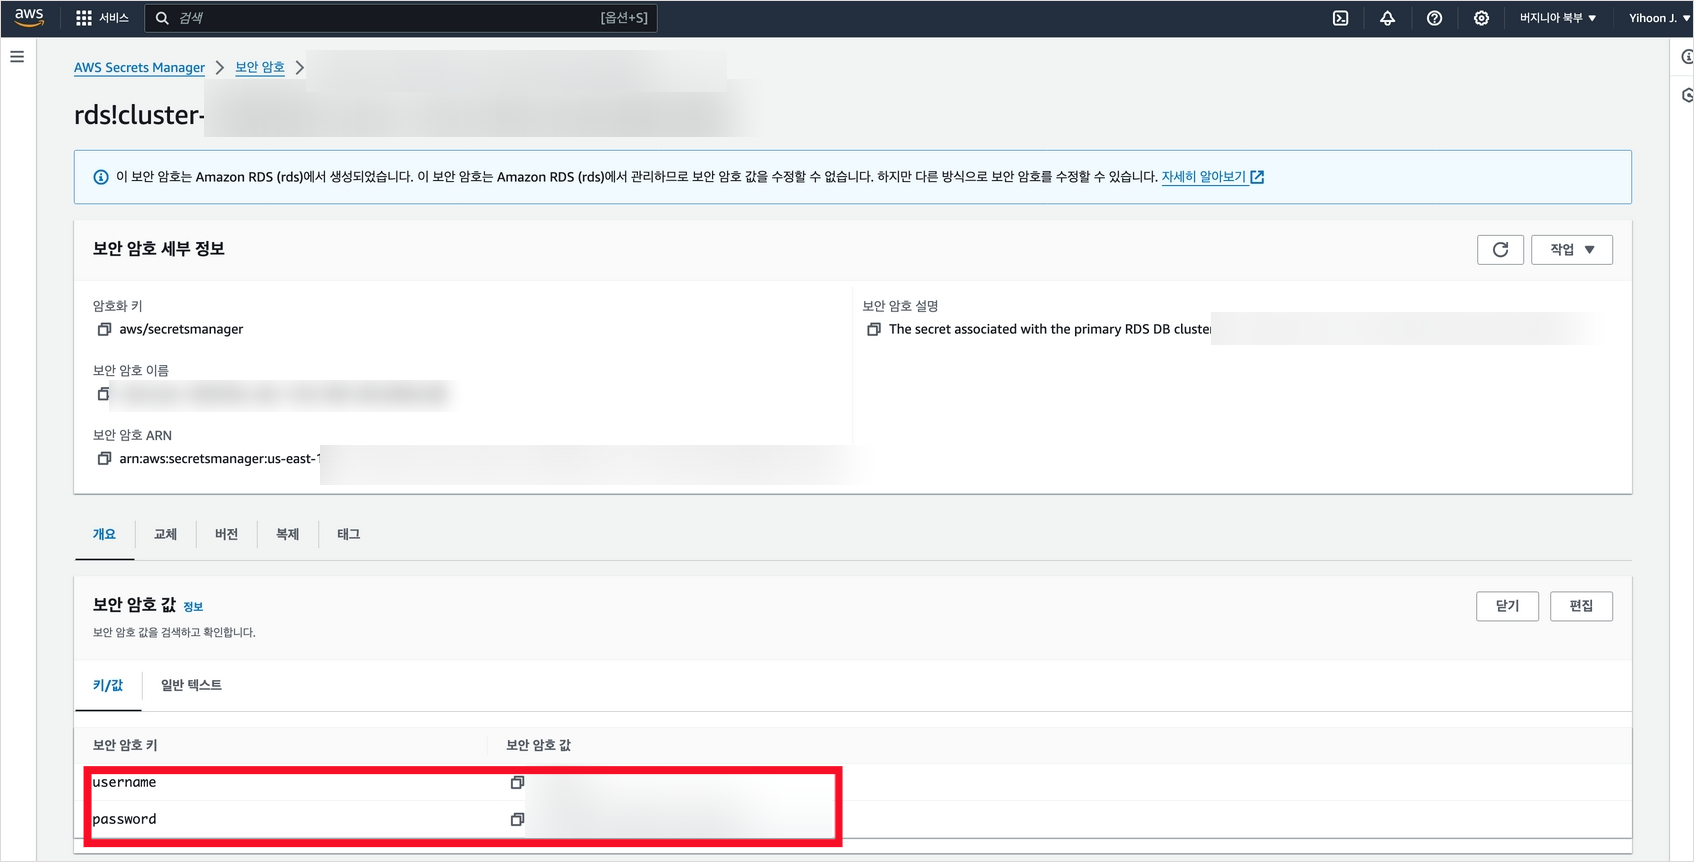Viewport: 1694px width, 862px height.
Task: Select the 키/값 tab
Action: 108,685
